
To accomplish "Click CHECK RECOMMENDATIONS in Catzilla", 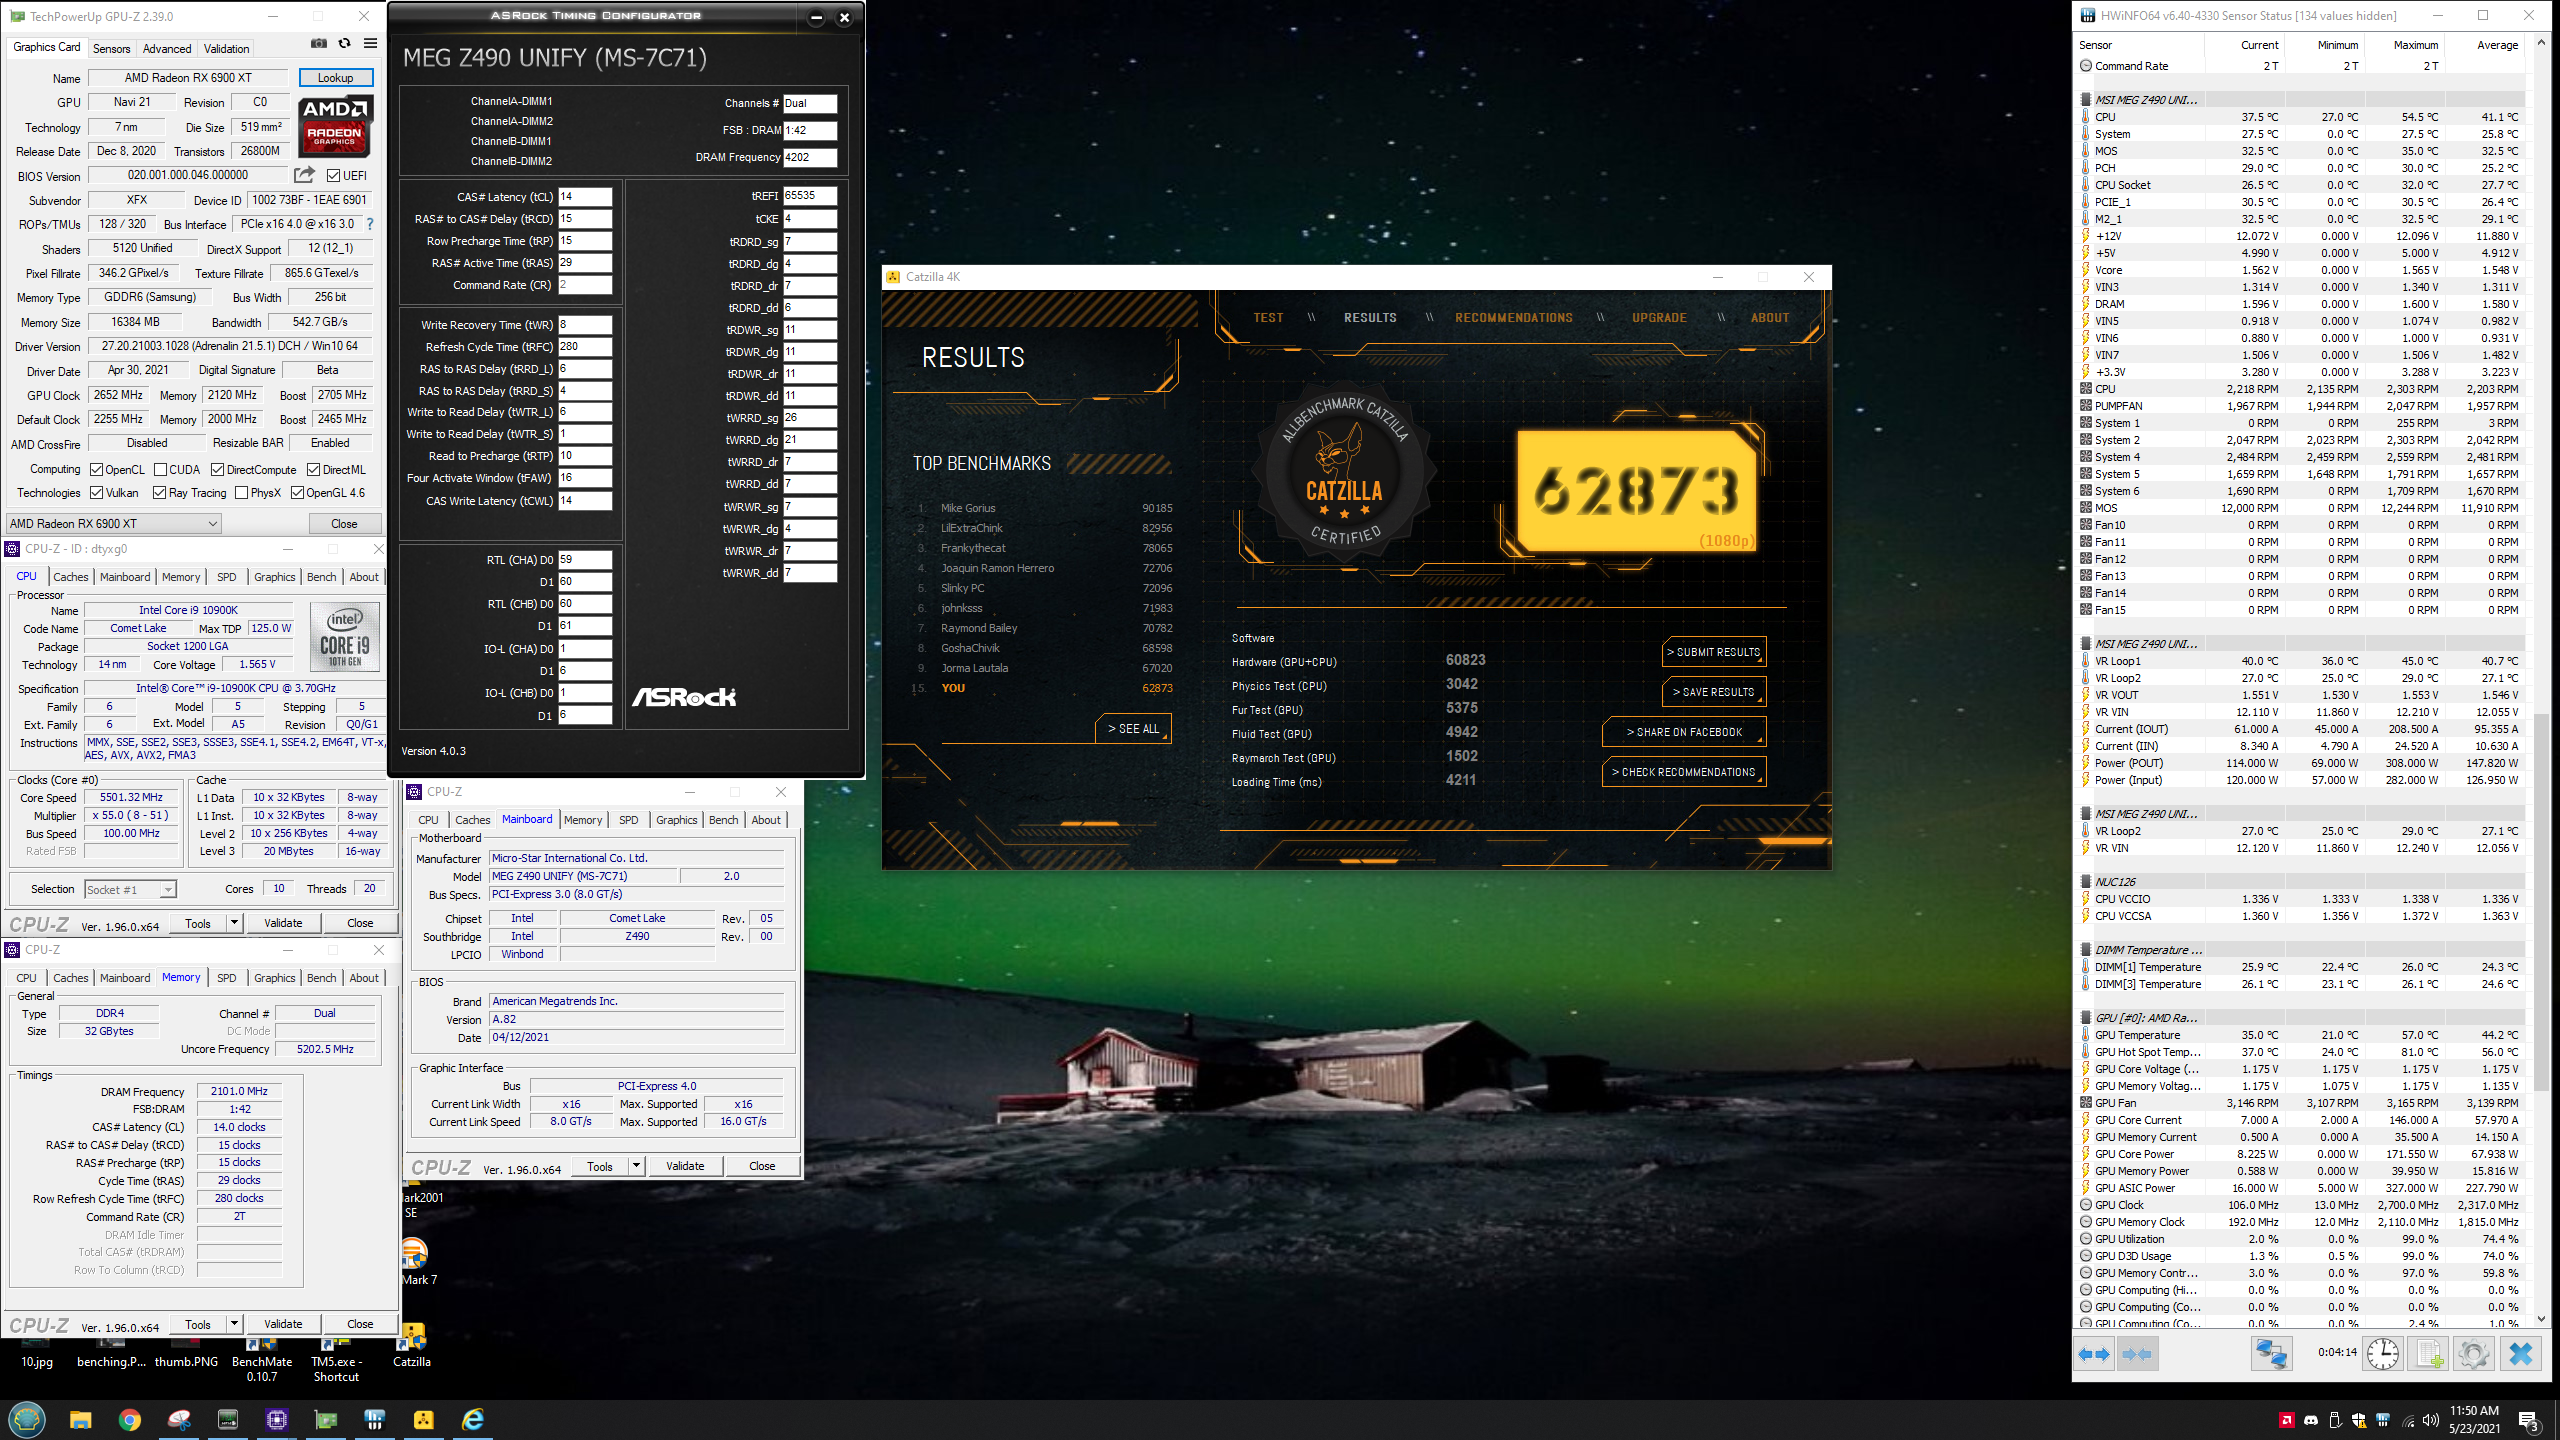I will coord(1684,772).
